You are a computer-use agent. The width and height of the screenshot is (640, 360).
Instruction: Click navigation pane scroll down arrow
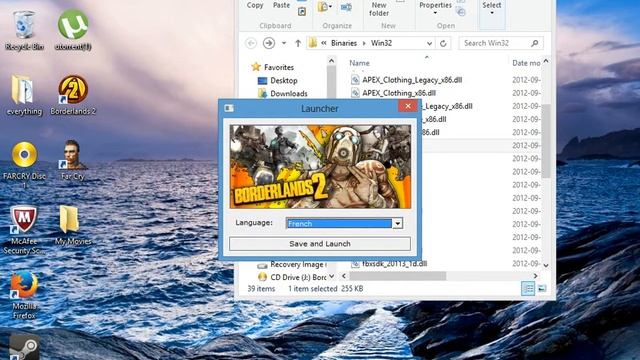tap(331, 276)
